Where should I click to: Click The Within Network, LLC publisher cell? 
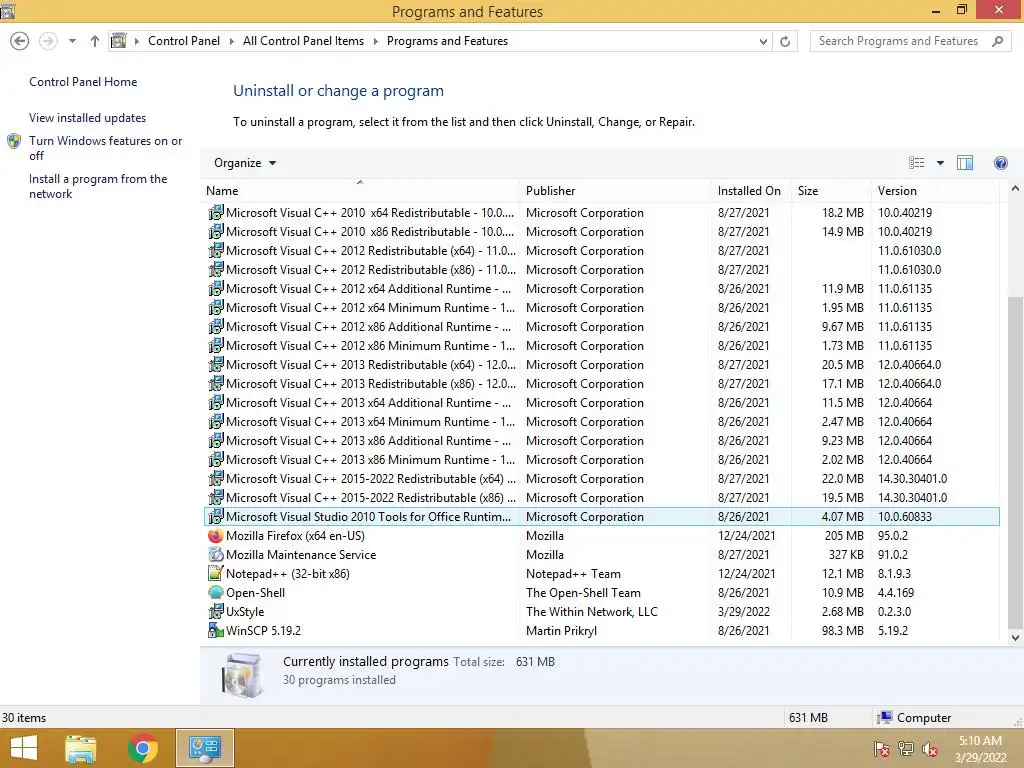(x=592, y=611)
